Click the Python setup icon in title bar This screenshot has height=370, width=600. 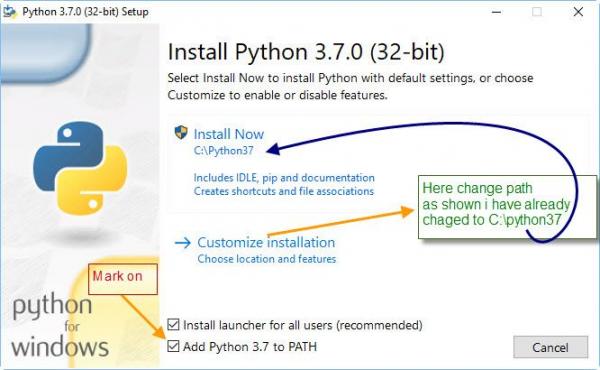point(10,12)
